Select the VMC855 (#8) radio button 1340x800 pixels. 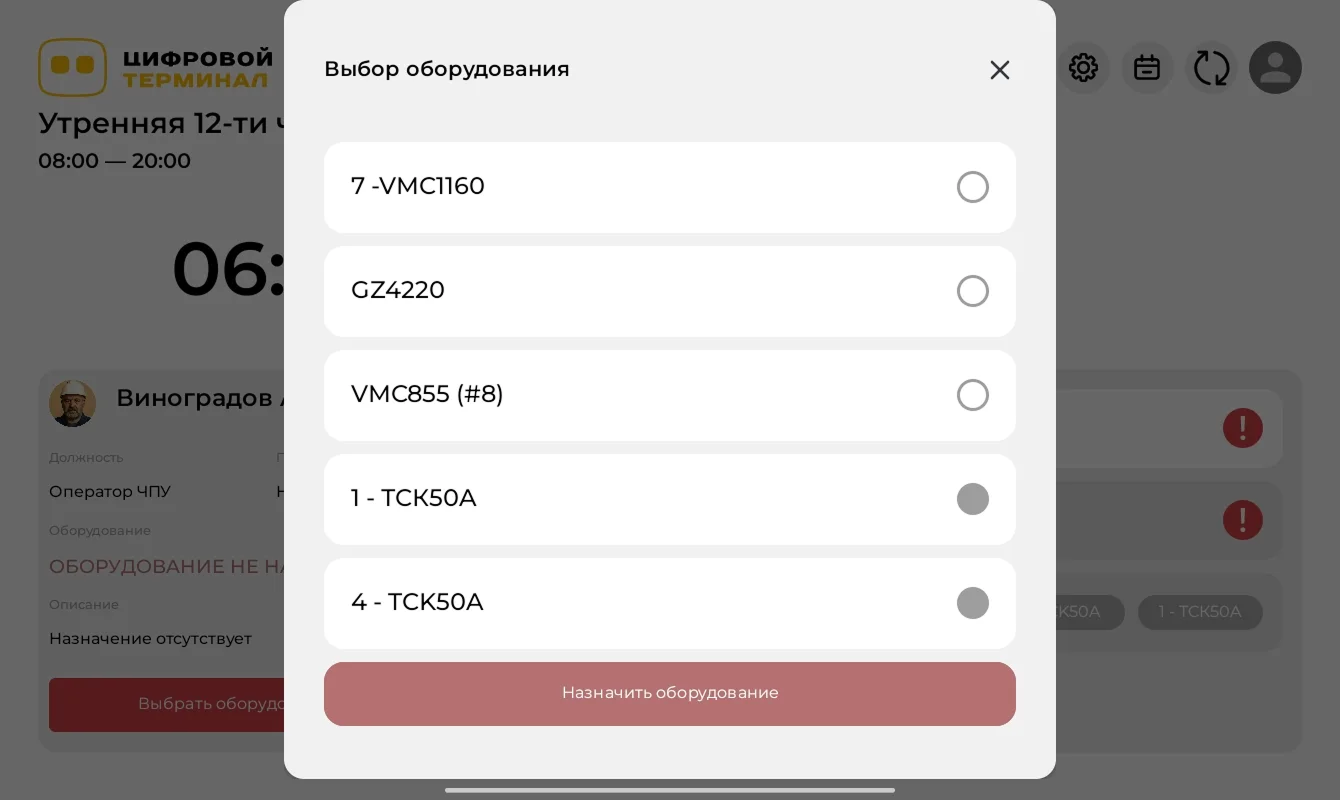click(972, 395)
